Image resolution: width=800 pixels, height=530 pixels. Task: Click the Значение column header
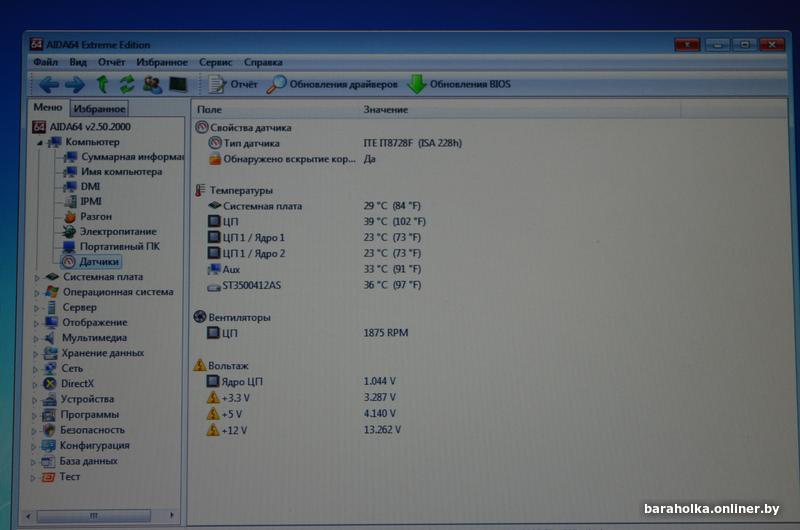pyautogui.click(x=519, y=109)
